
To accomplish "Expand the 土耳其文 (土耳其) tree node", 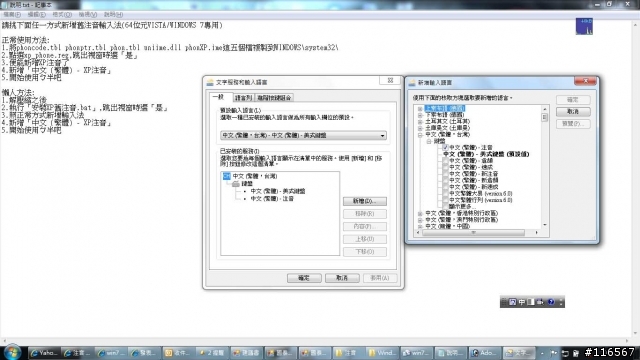I will 420,122.
